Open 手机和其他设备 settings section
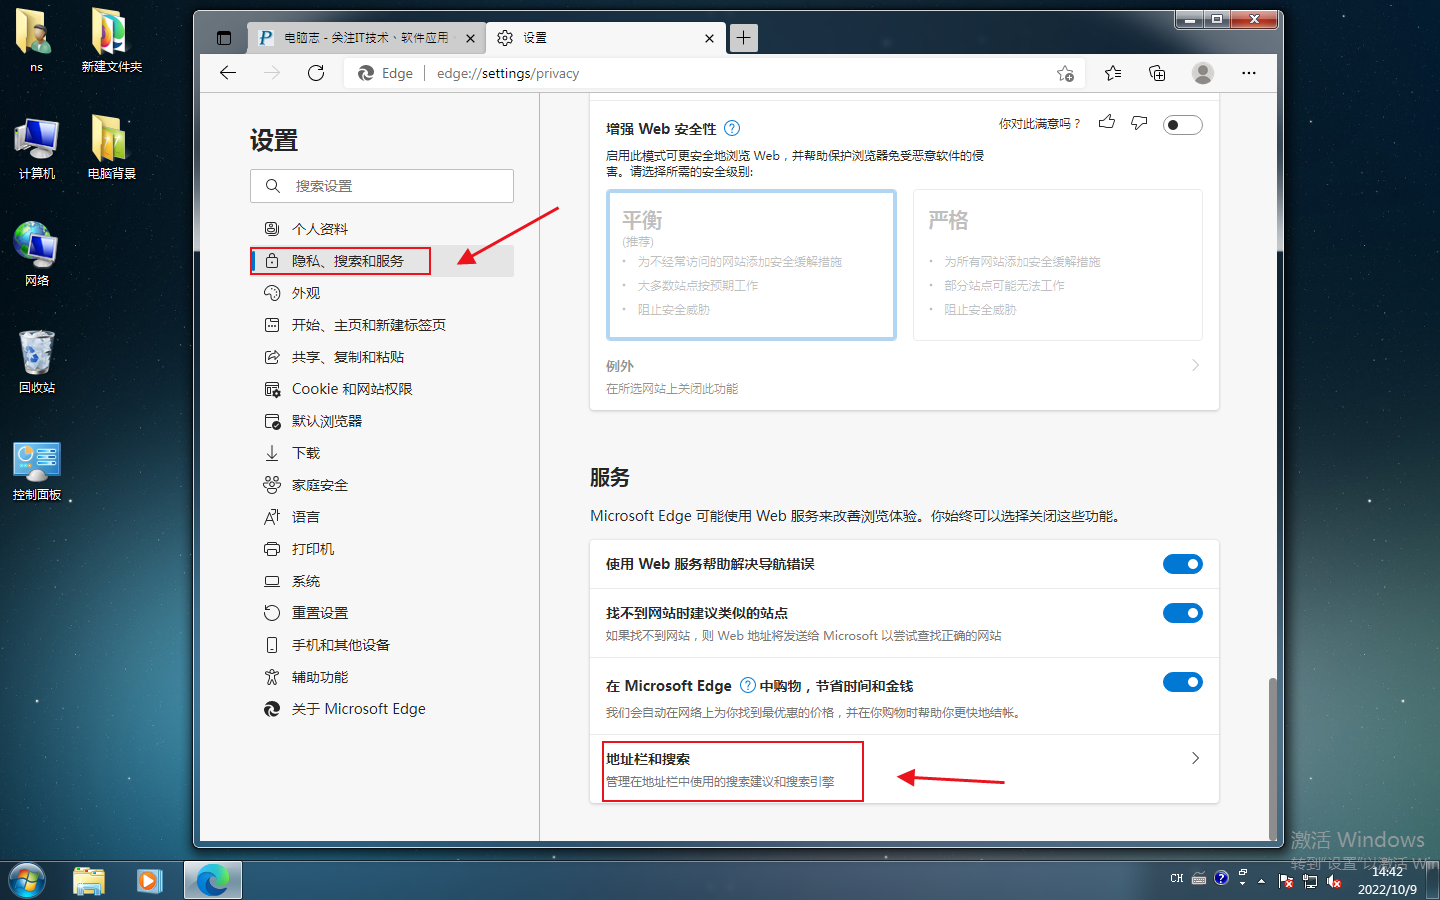The image size is (1440, 900). point(382,645)
